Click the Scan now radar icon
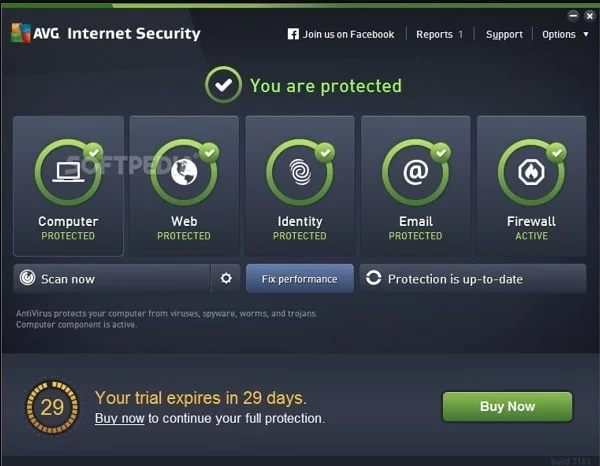Image resolution: width=600 pixels, height=466 pixels. pos(28,278)
